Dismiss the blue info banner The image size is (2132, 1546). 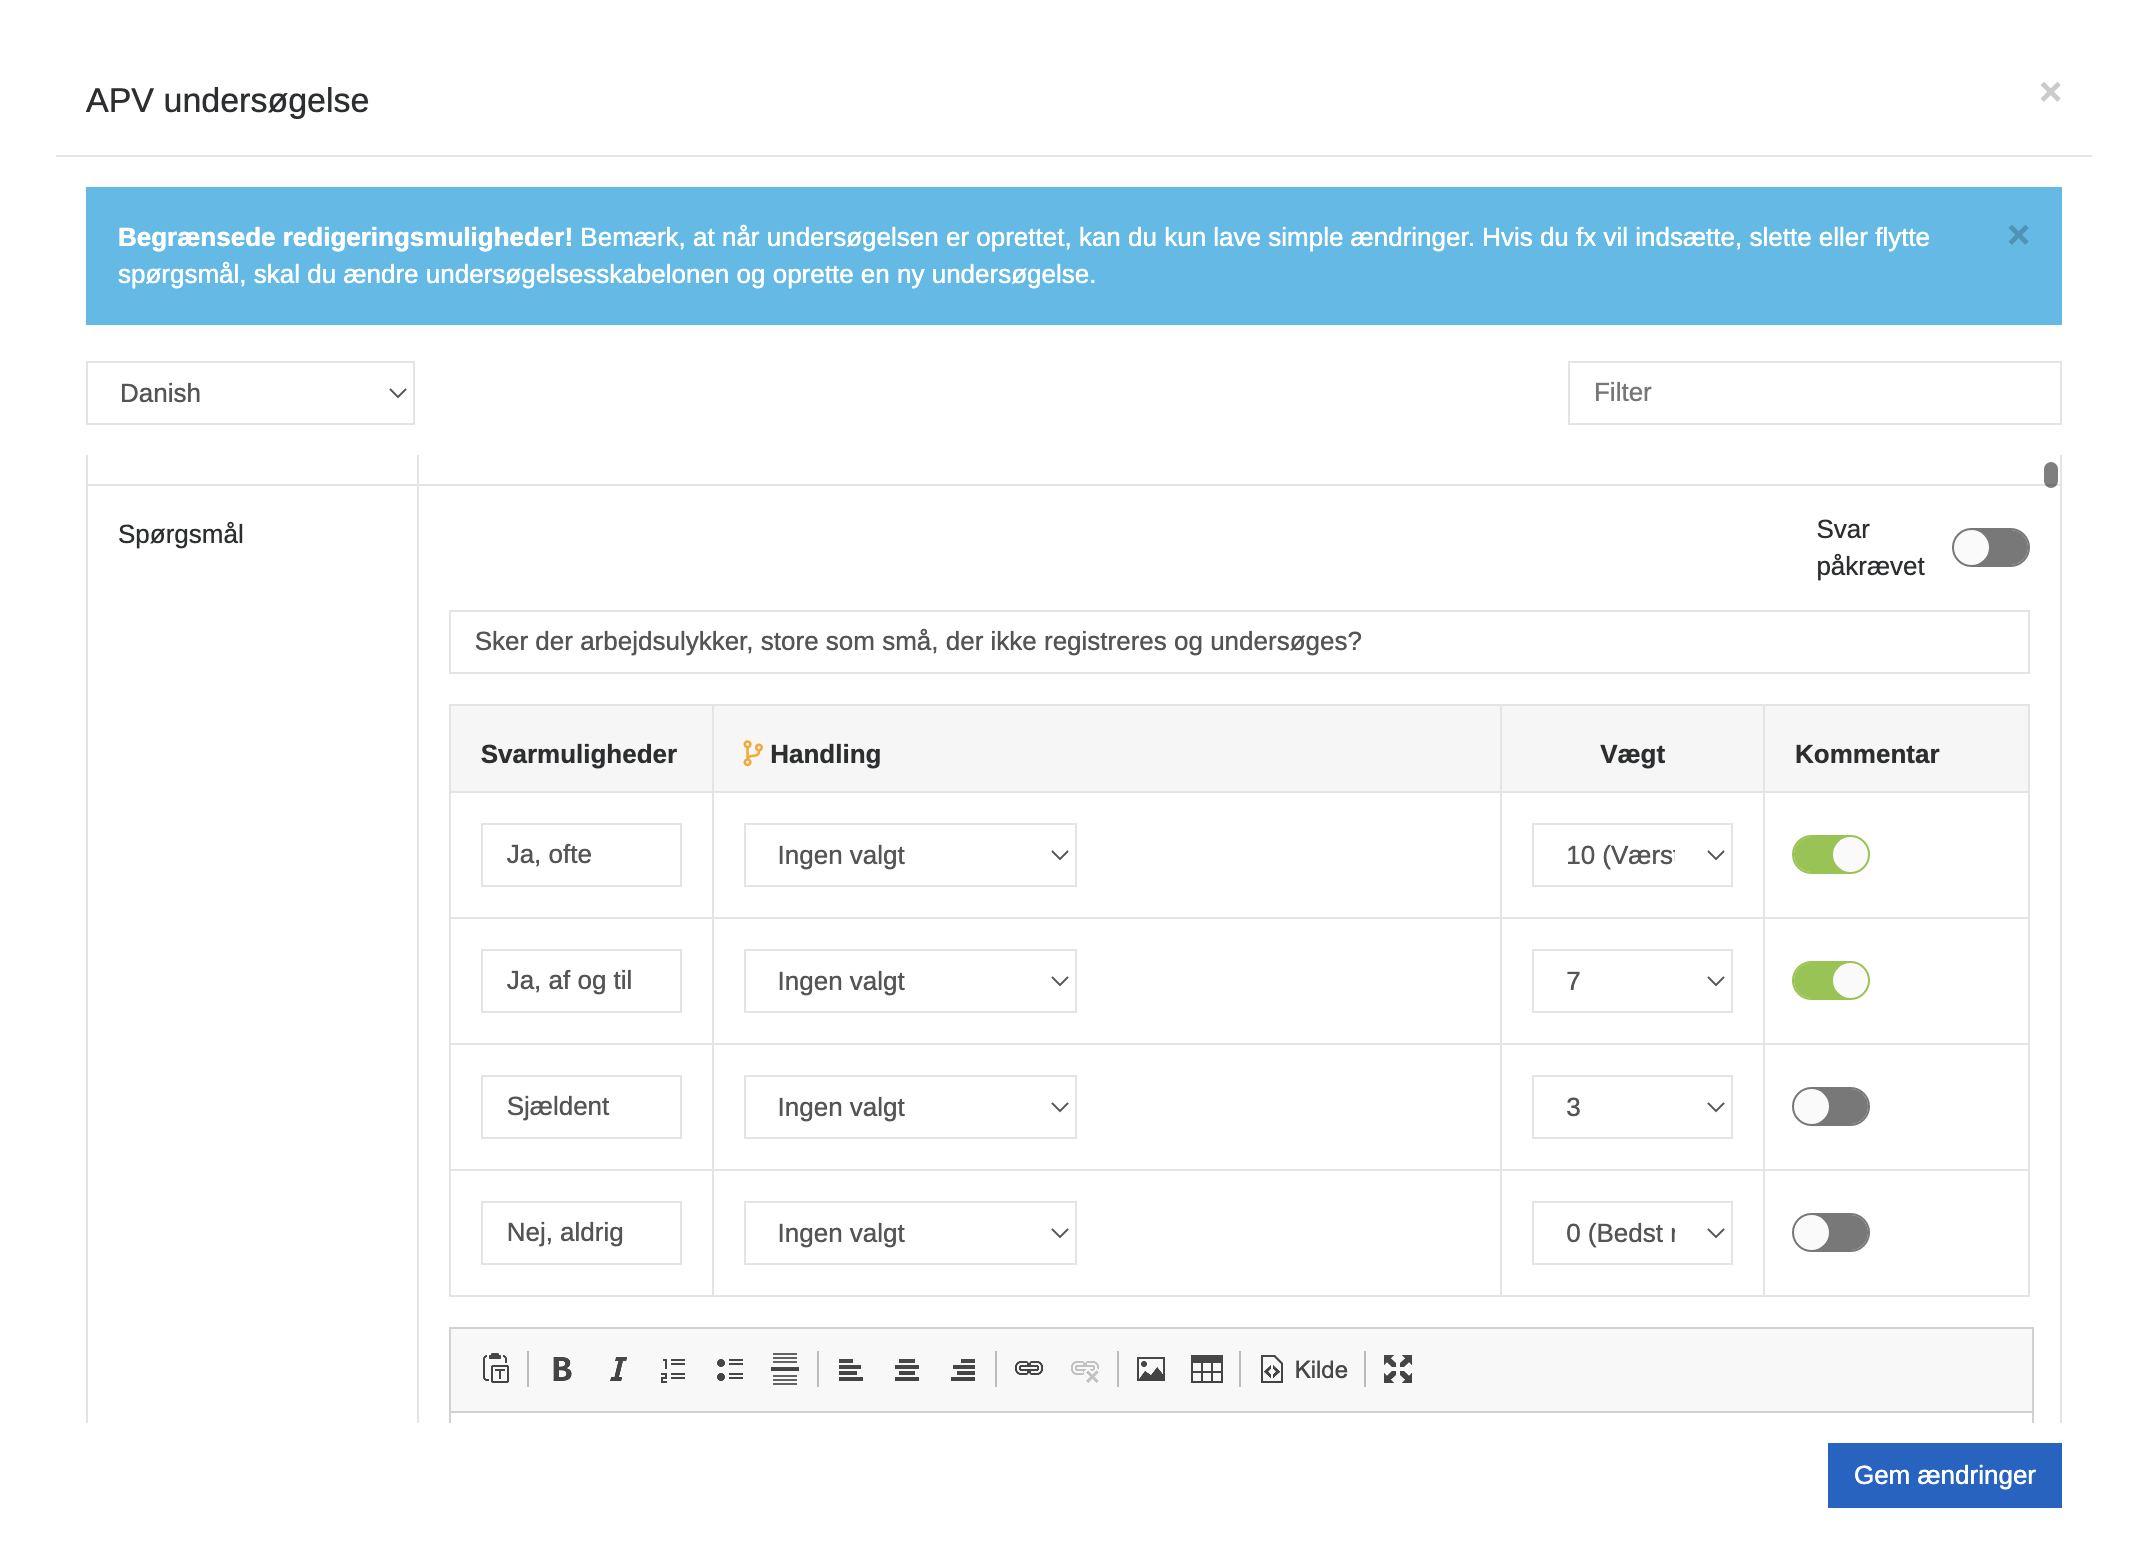click(x=2018, y=235)
